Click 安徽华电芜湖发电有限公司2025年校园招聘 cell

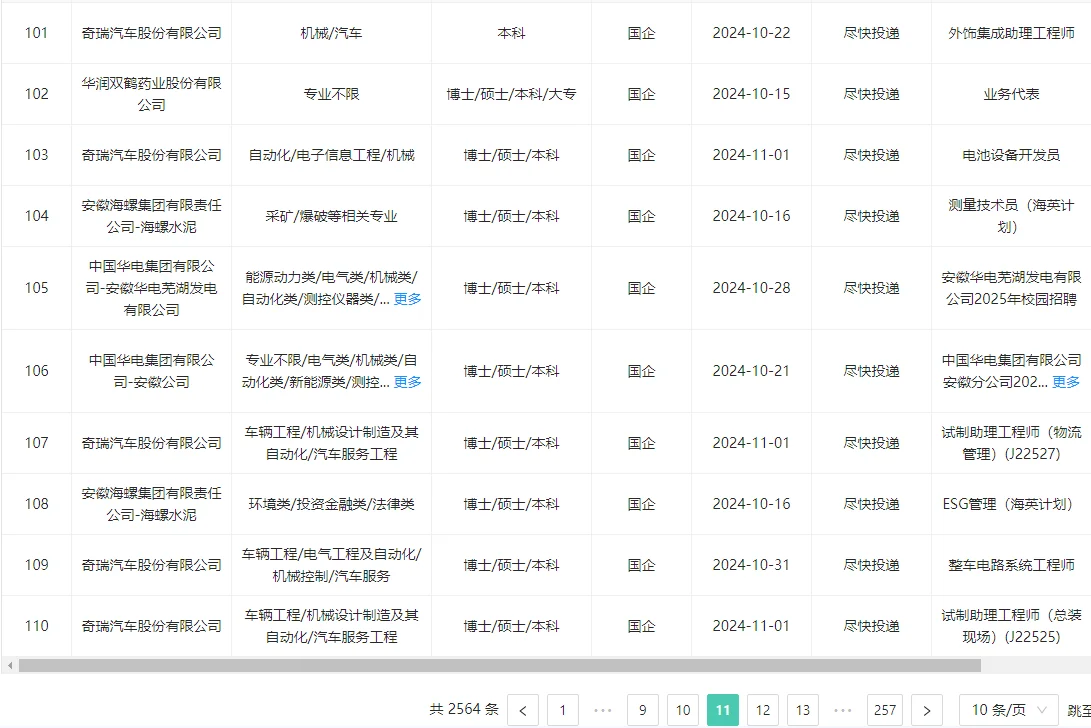pyautogui.click(x=1011, y=288)
